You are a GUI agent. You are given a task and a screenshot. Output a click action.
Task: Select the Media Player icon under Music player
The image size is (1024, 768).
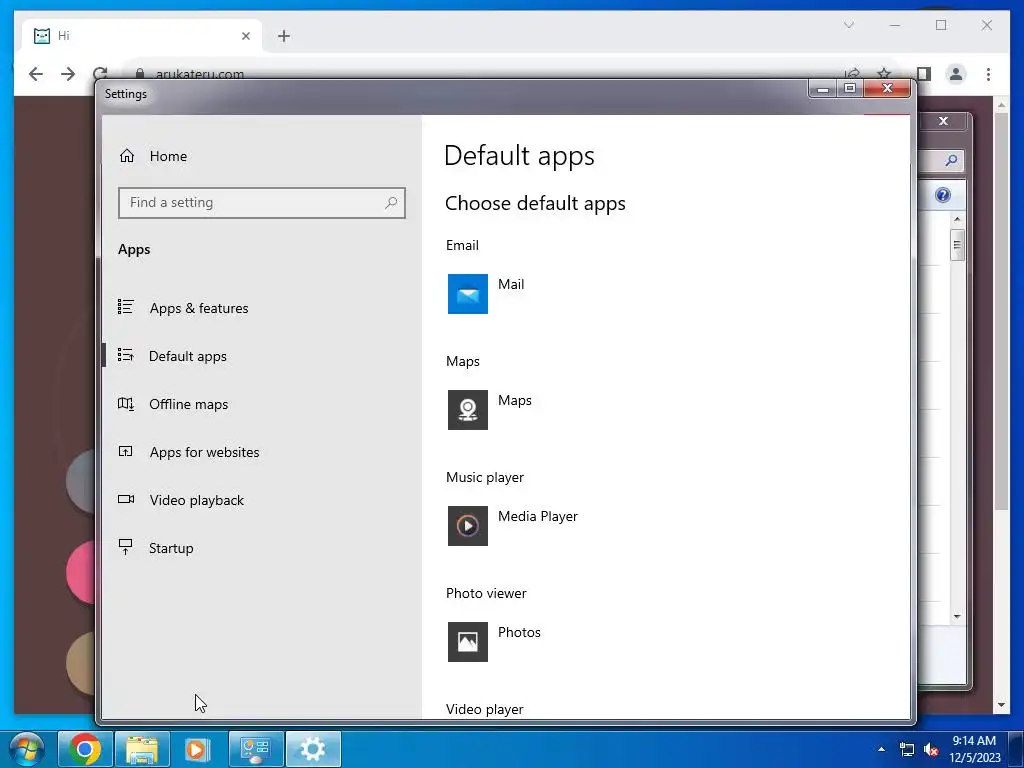pos(468,526)
